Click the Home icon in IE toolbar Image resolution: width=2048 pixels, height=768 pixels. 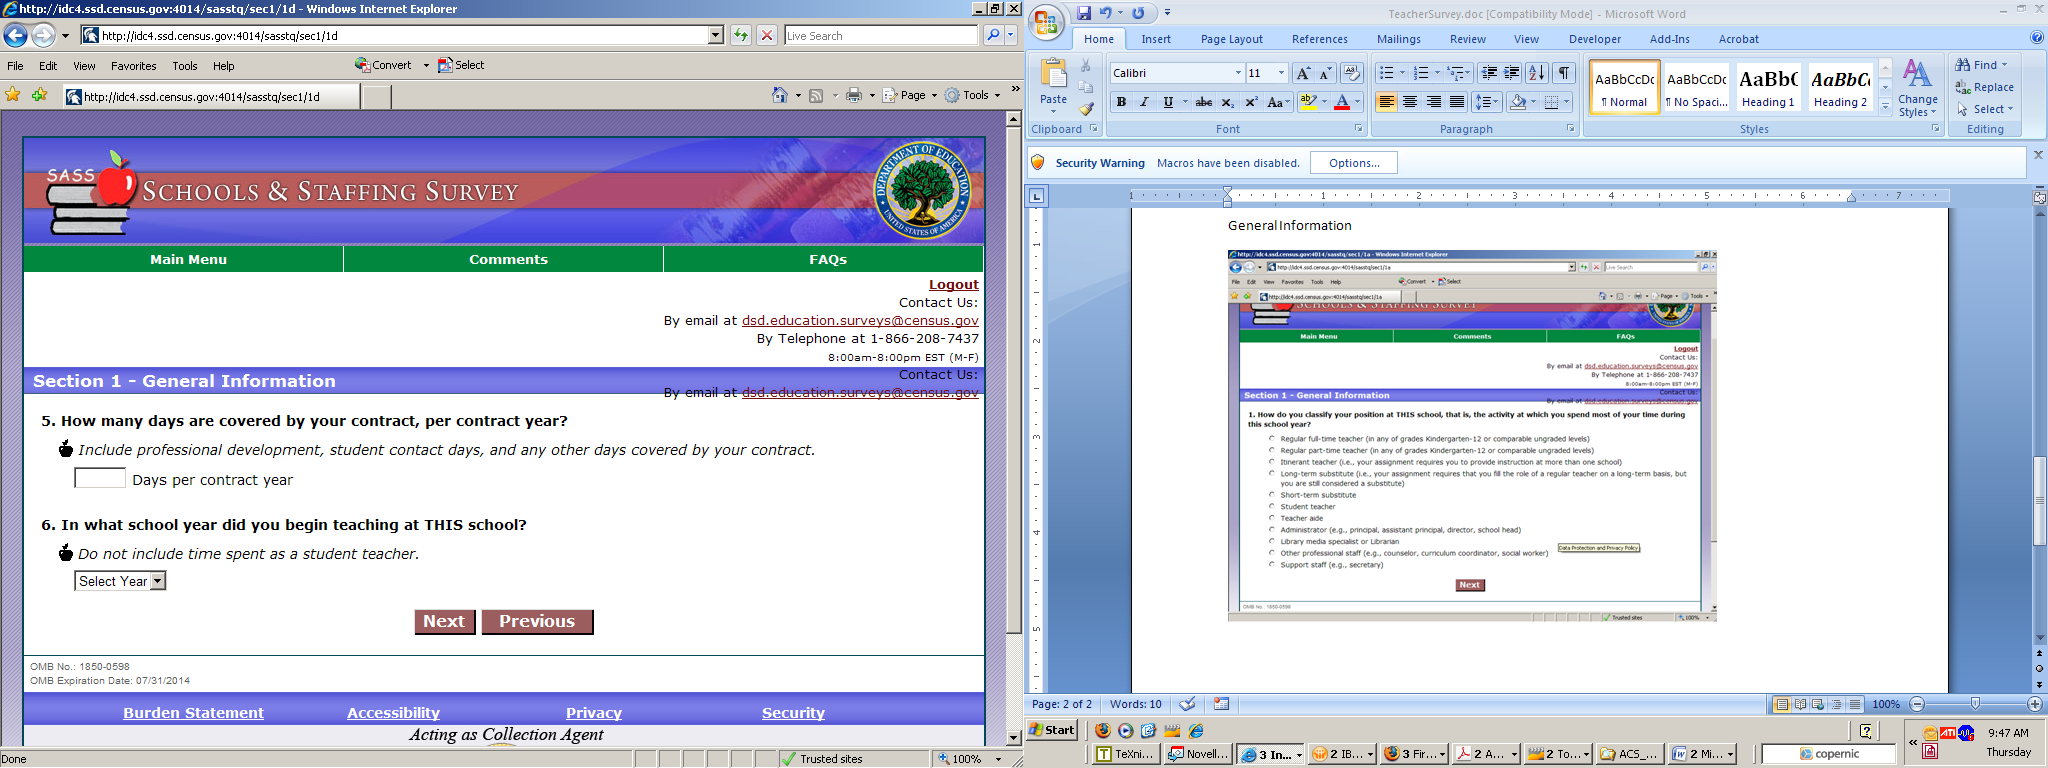pyautogui.click(x=780, y=95)
